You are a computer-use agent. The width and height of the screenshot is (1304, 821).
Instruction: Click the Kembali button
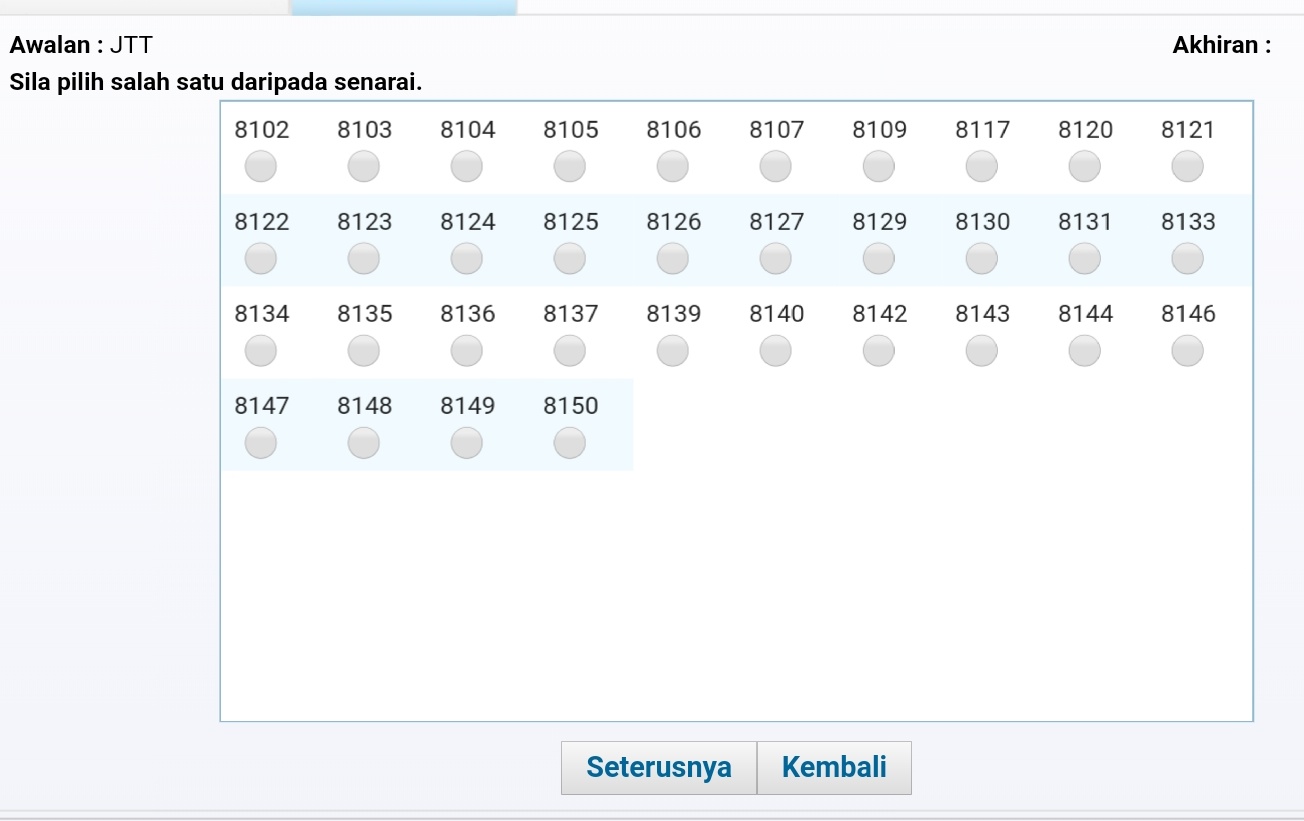(834, 768)
